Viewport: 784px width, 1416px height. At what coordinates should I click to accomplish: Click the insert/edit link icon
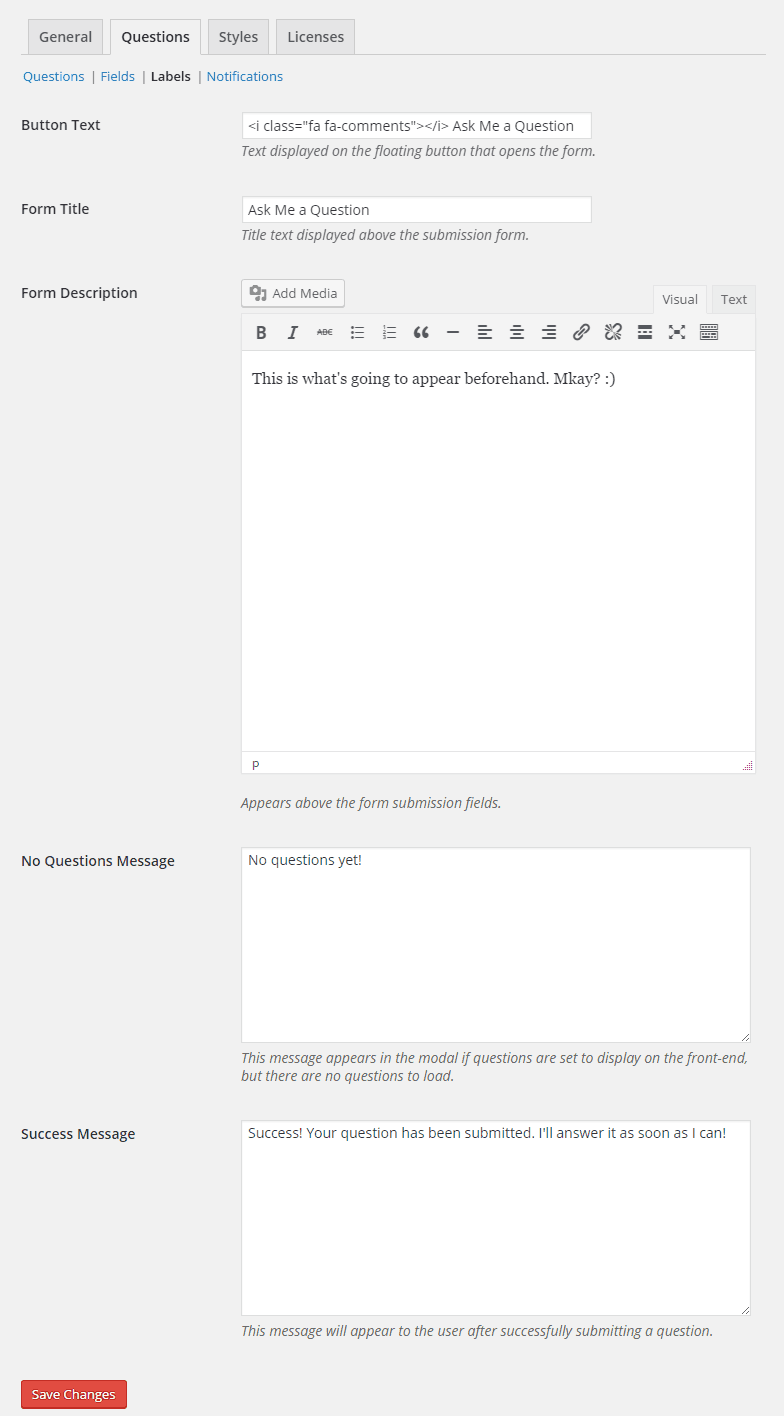(x=581, y=333)
